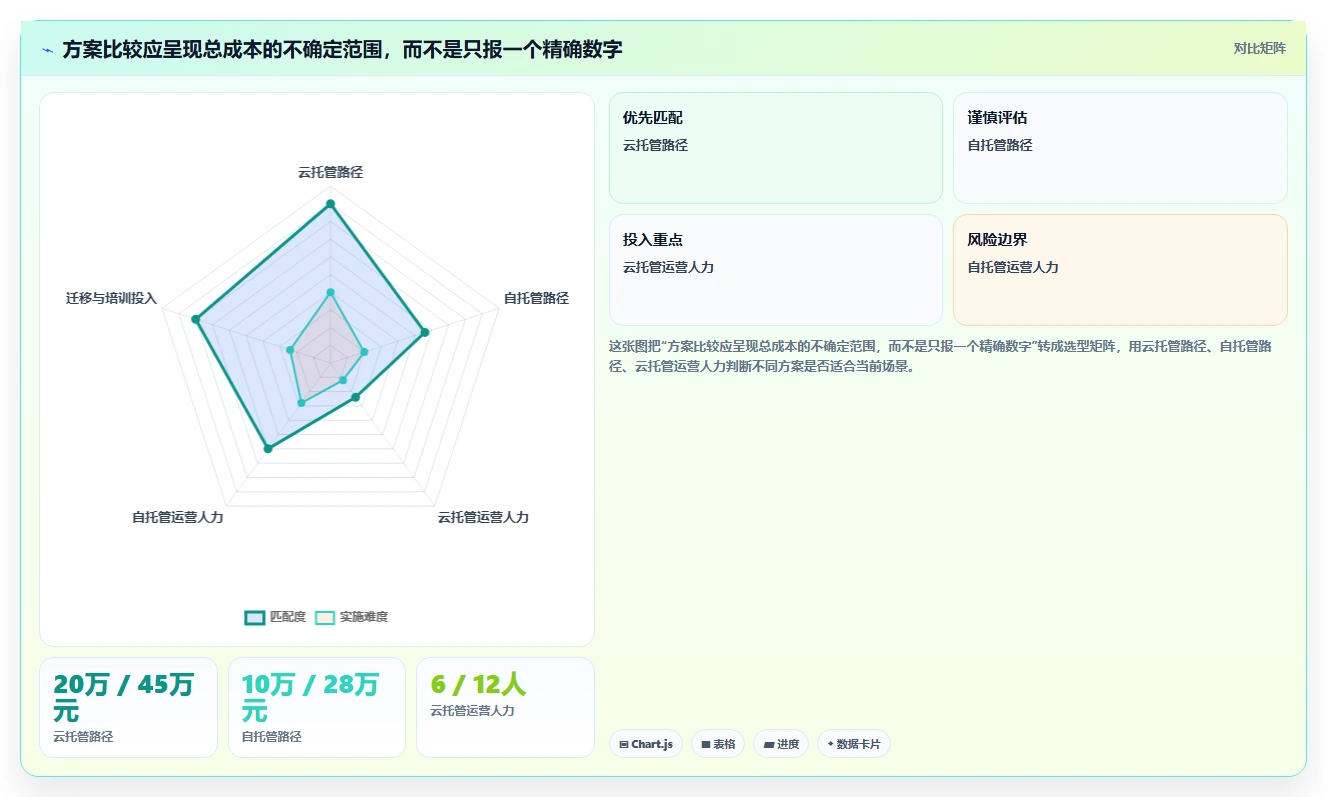This screenshot has height=797, width=1327.
Task: Click 自托管路径 caption under 10万 / 28万元
Action: click(272, 737)
